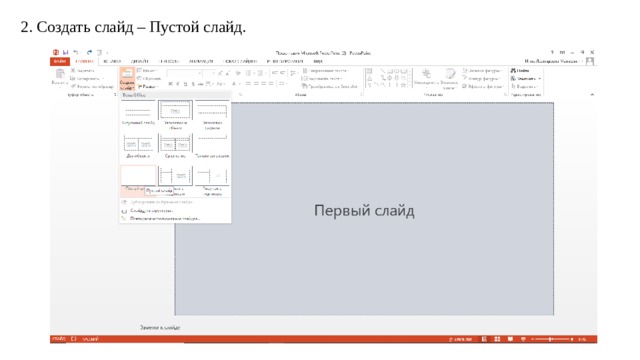Screen dimensions: 640x360
Task: Open Направление текста (Text Direction) dropdown
Action: (326, 71)
